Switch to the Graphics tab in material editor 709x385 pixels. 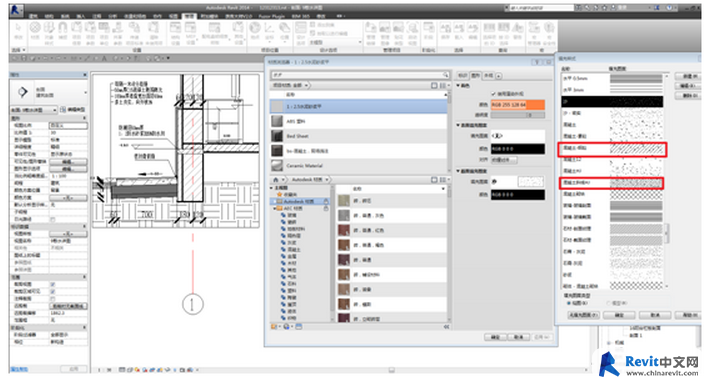point(475,76)
